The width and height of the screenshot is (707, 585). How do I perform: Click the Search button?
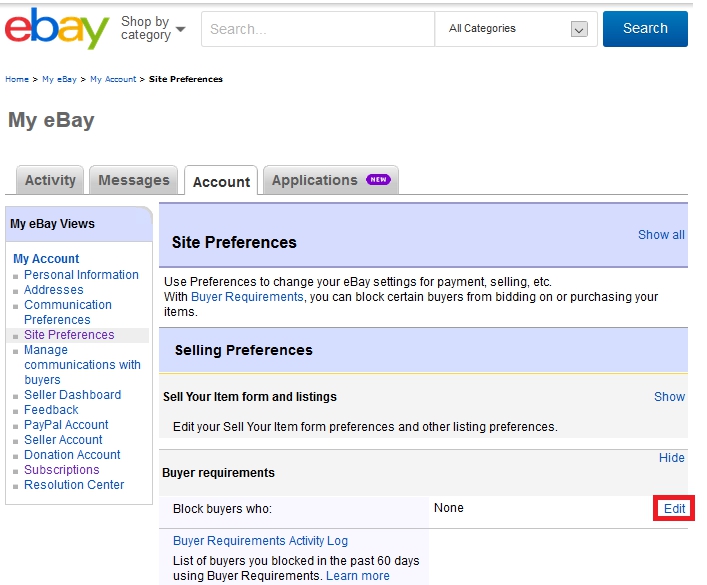click(645, 29)
